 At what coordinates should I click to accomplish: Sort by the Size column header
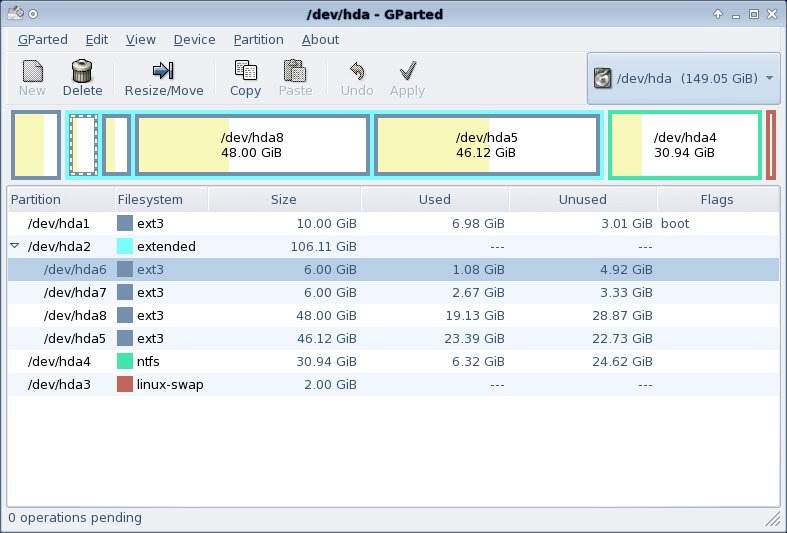(x=284, y=200)
